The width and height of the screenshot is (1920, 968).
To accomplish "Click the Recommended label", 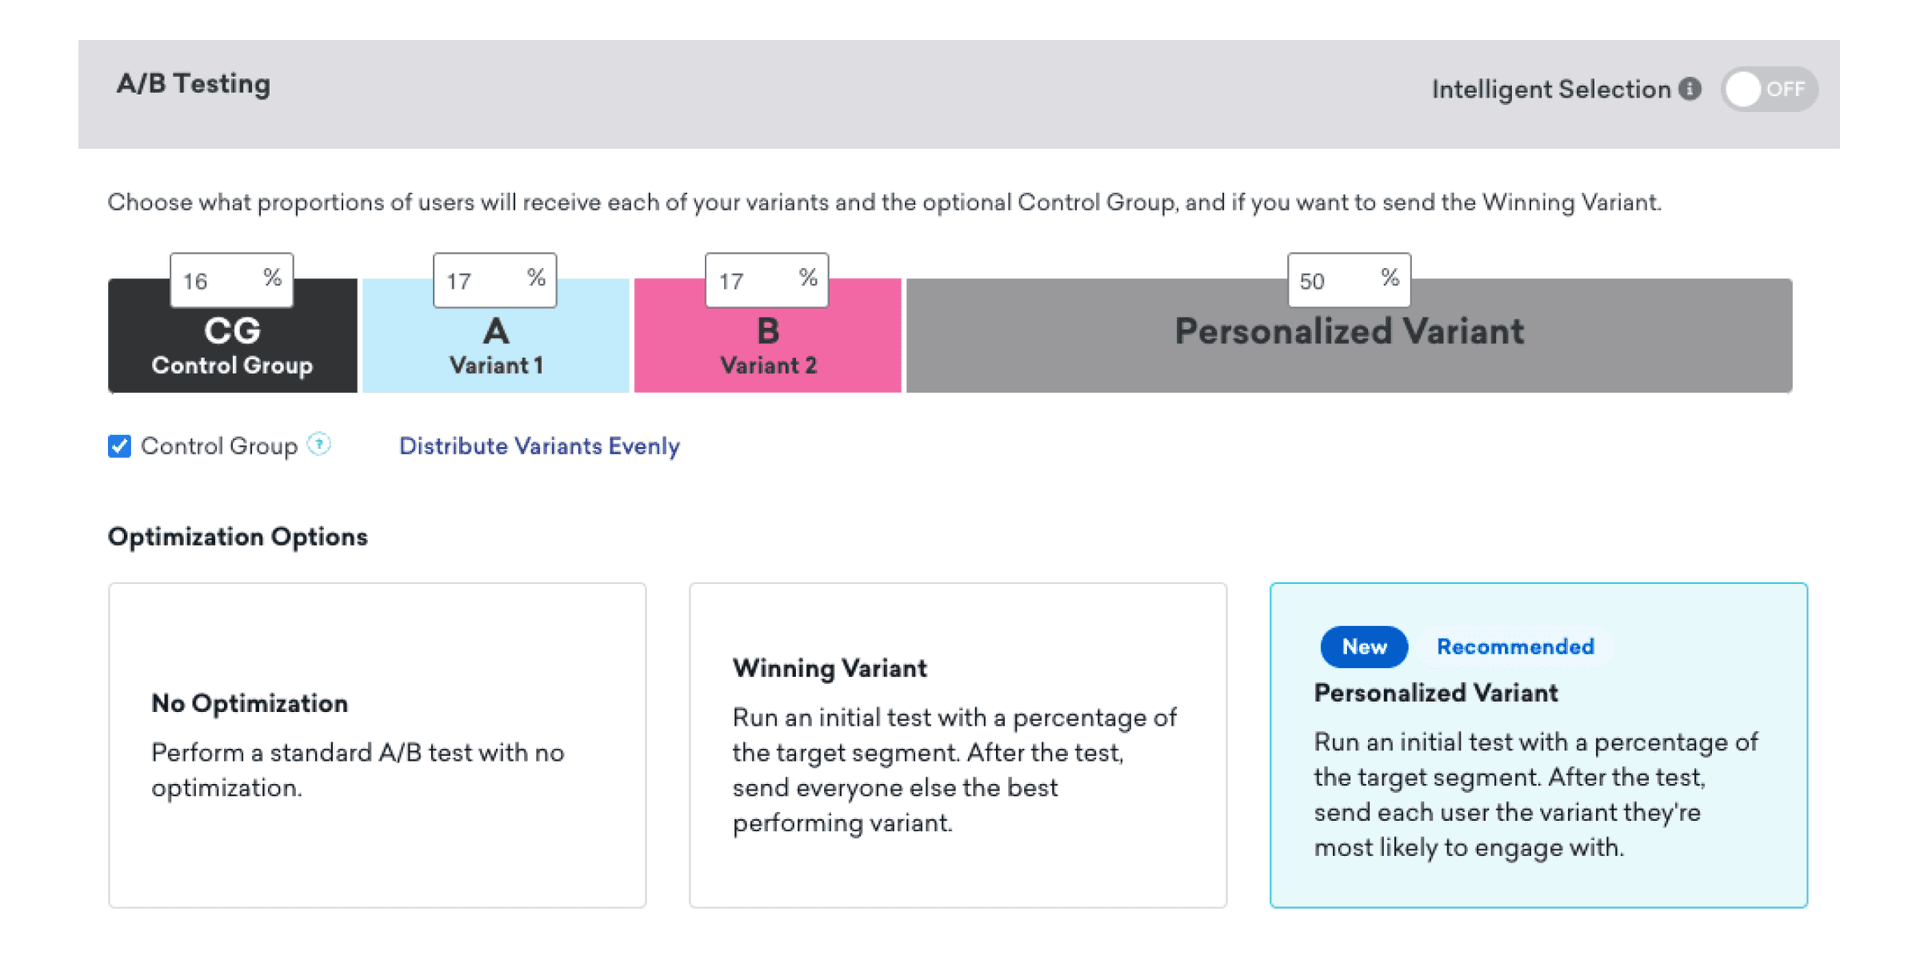I will (1515, 647).
